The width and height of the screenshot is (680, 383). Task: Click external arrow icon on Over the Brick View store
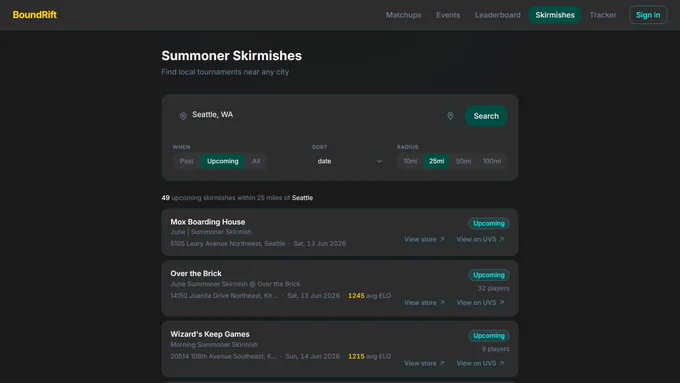441,303
